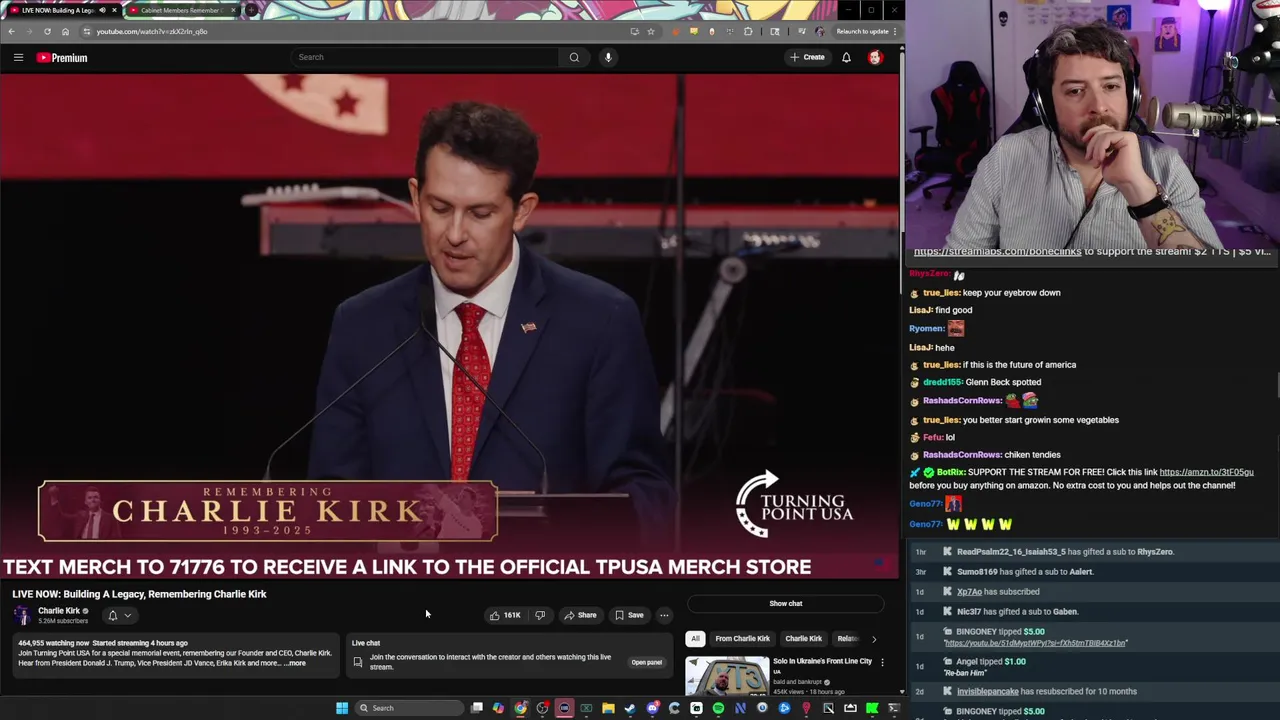The height and width of the screenshot is (720, 1280).
Task: Open Discord from the taskbar
Action: click(652, 708)
